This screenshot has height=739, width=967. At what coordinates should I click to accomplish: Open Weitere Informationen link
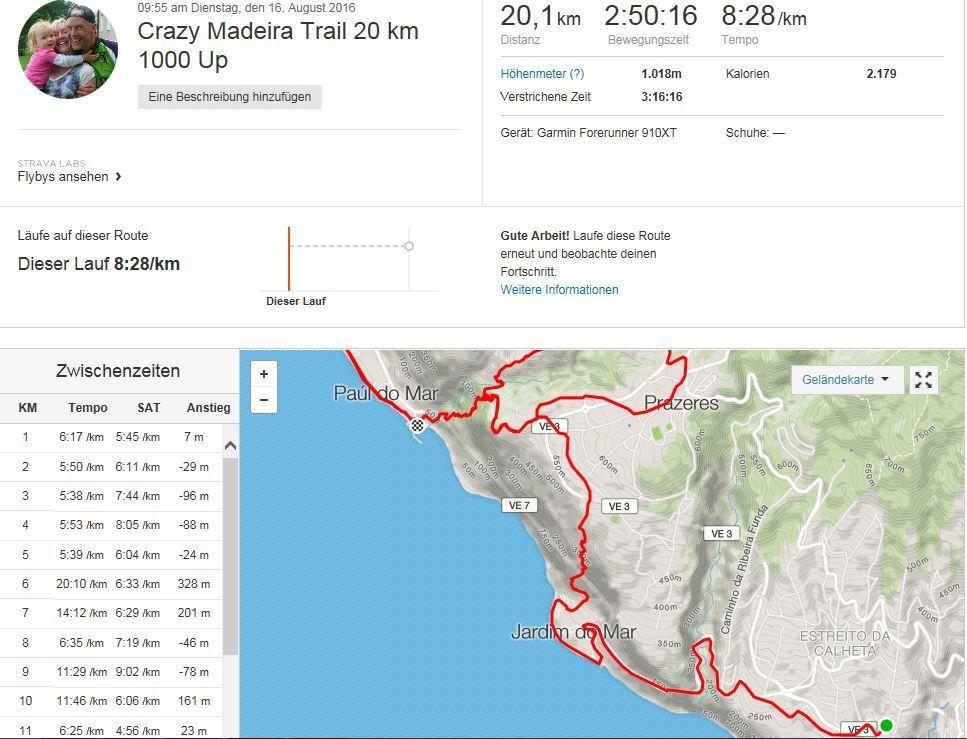559,290
